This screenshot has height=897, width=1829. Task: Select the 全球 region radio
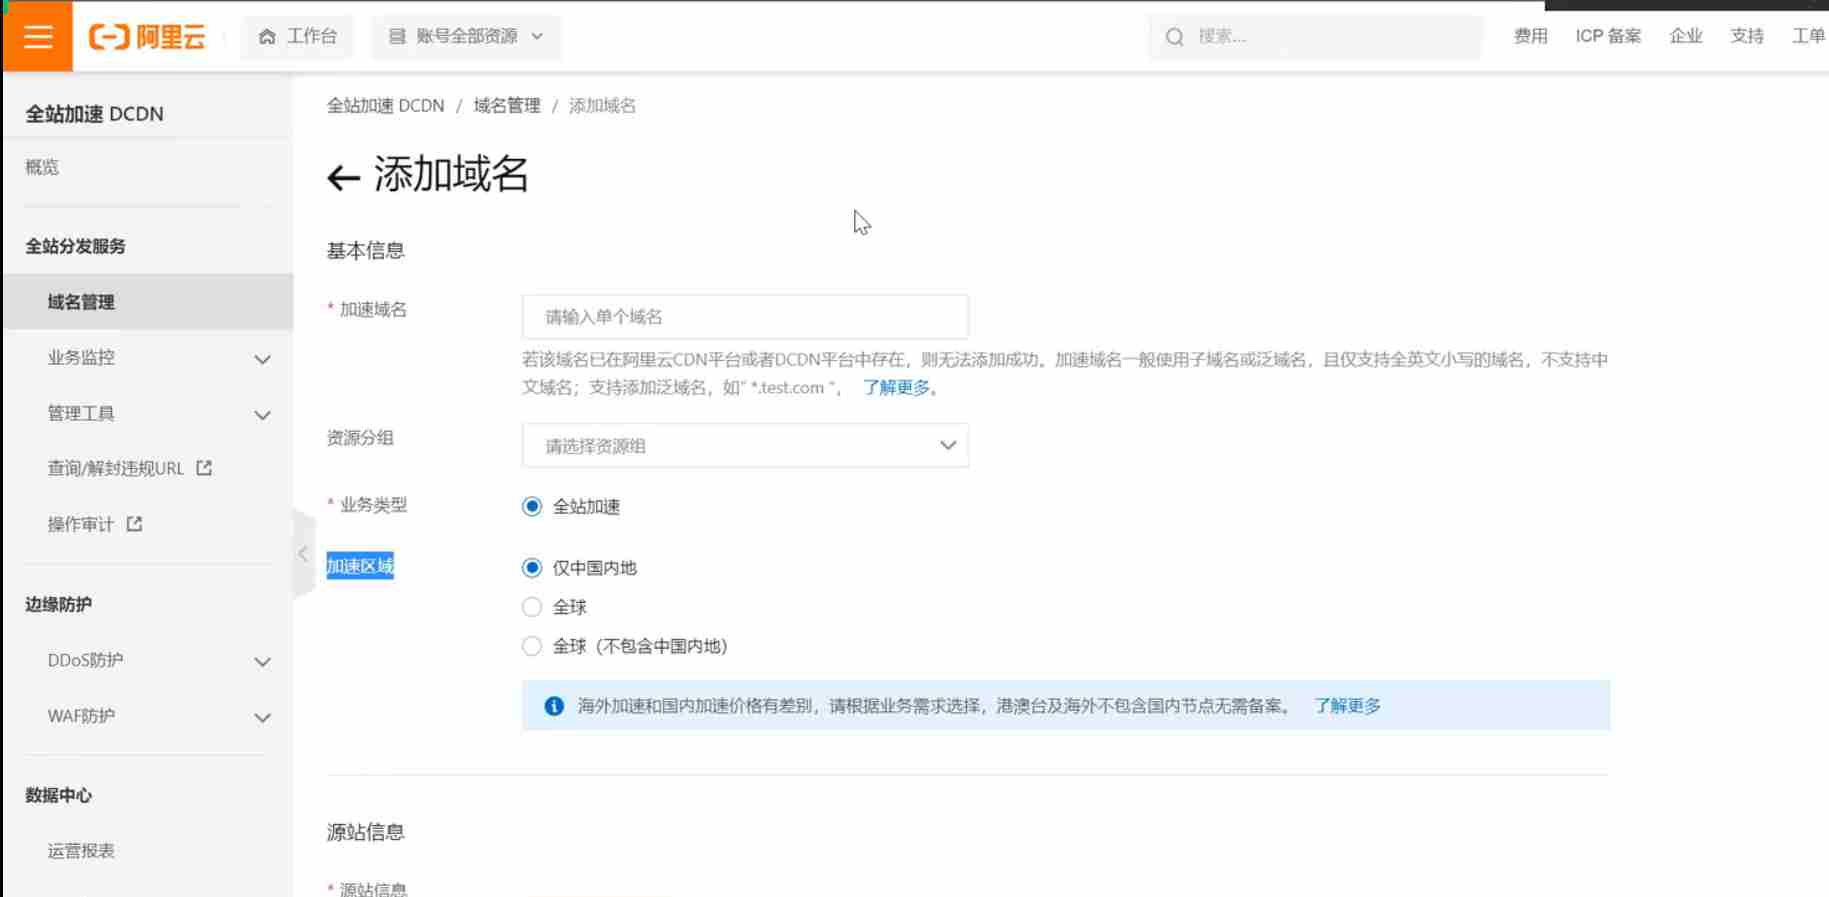pyautogui.click(x=532, y=607)
